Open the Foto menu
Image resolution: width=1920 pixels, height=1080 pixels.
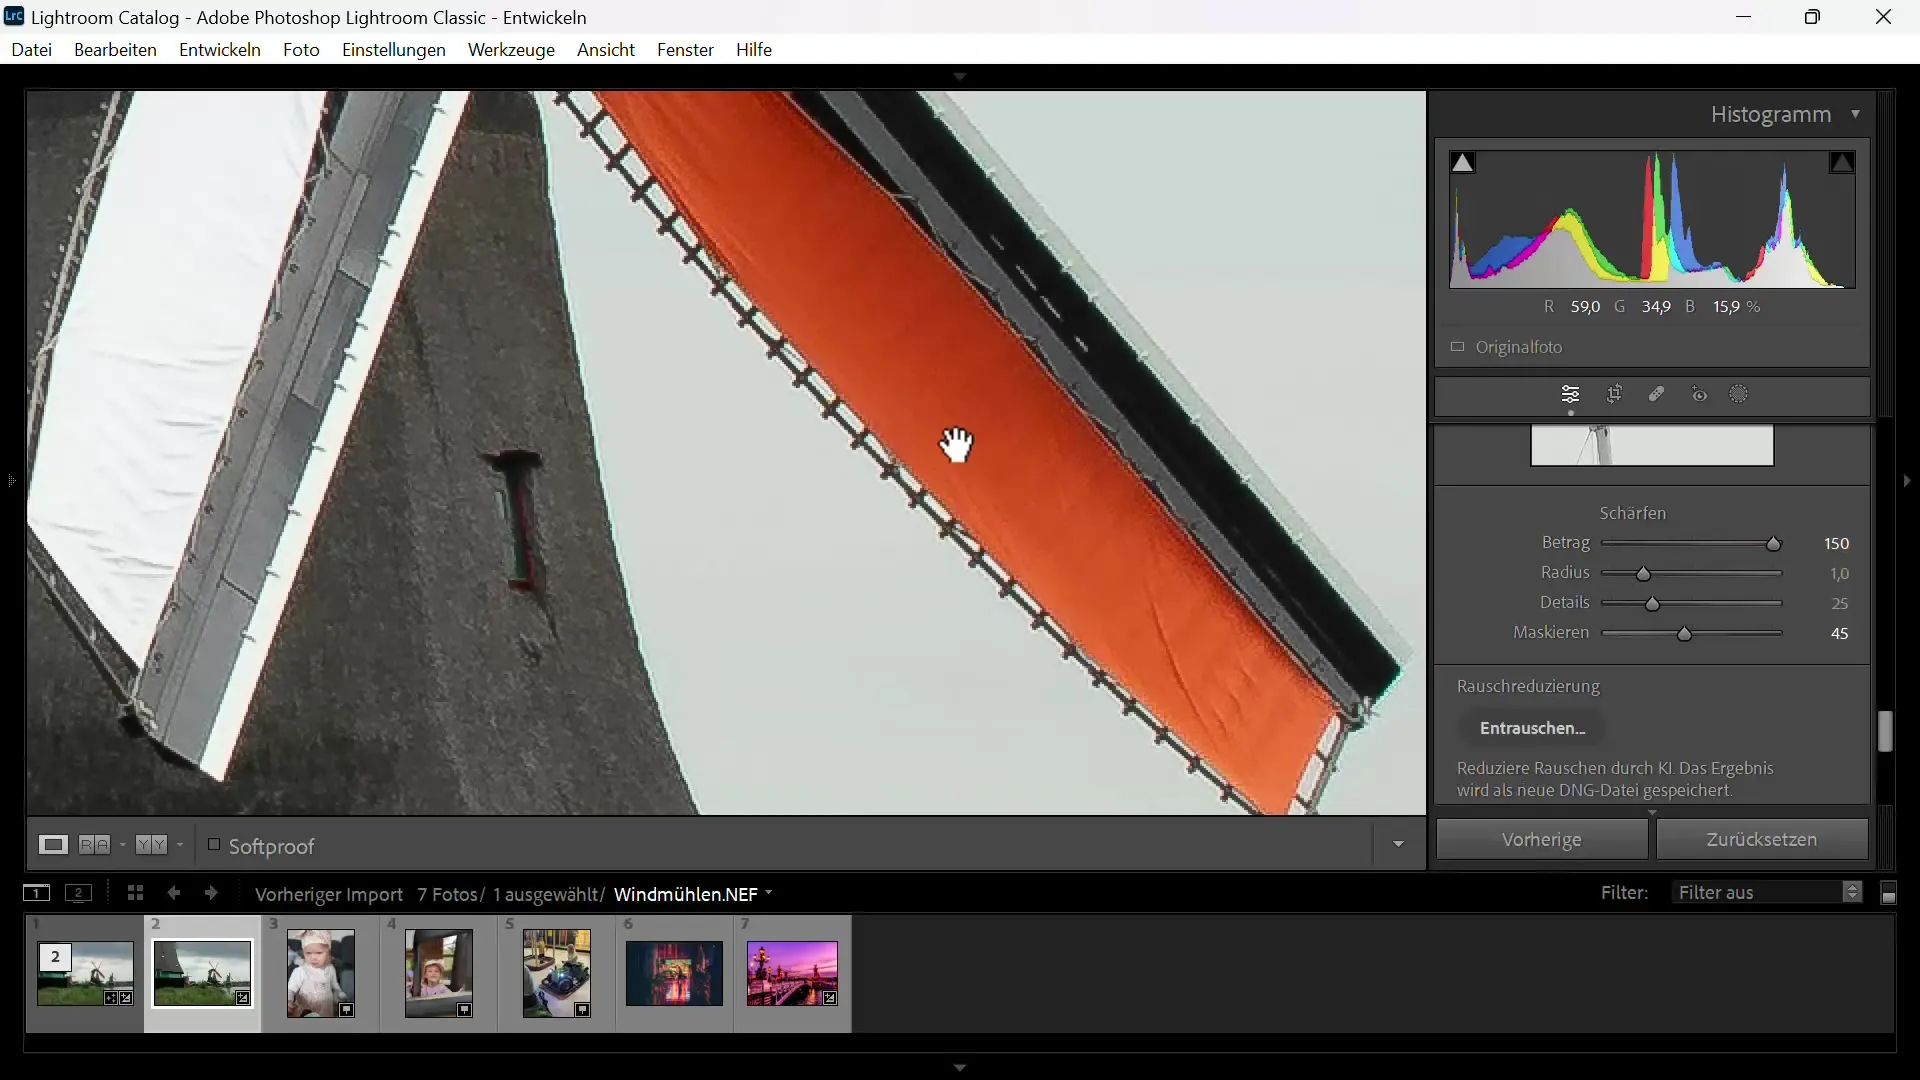pos(301,50)
